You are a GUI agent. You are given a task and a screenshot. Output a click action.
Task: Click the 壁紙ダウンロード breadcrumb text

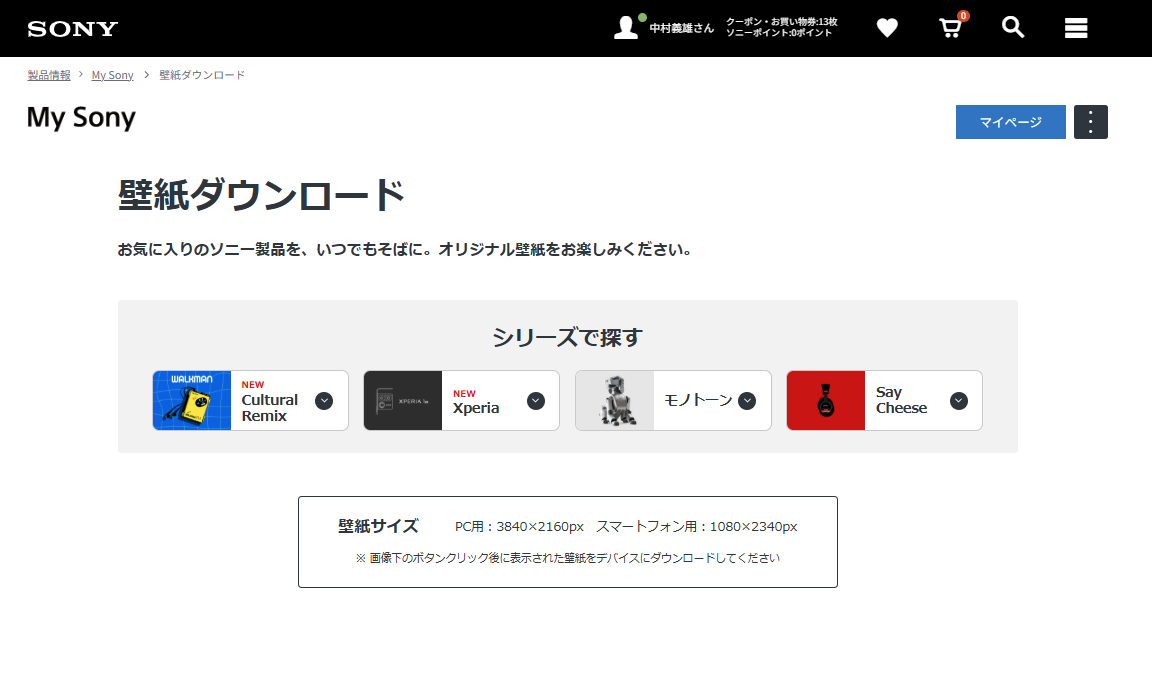(x=202, y=75)
